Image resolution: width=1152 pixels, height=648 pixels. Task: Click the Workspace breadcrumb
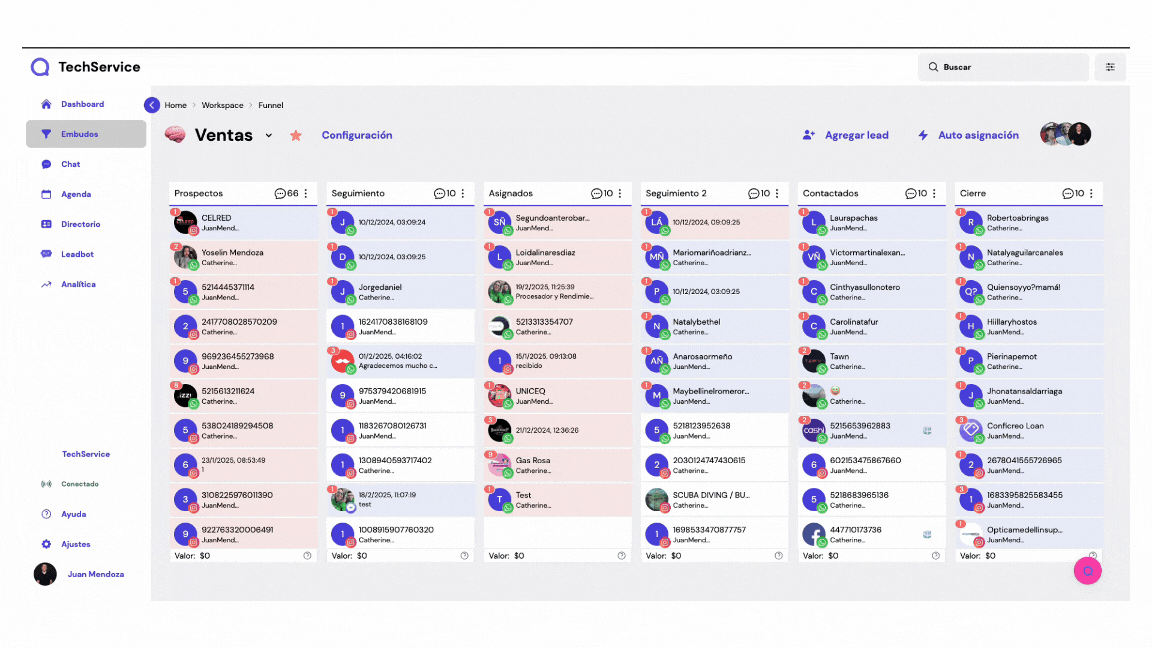click(222, 105)
